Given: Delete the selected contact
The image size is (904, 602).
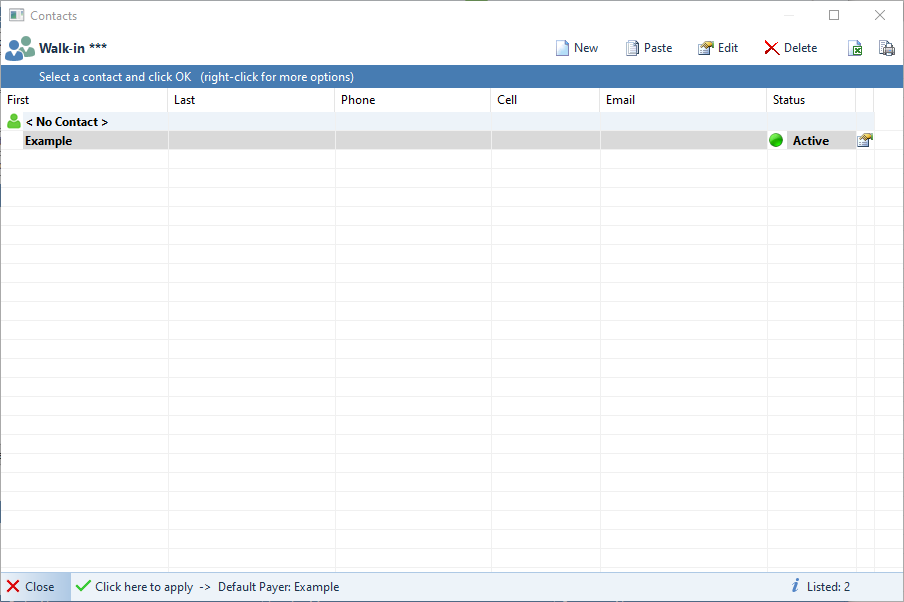Looking at the screenshot, I should pyautogui.click(x=790, y=48).
